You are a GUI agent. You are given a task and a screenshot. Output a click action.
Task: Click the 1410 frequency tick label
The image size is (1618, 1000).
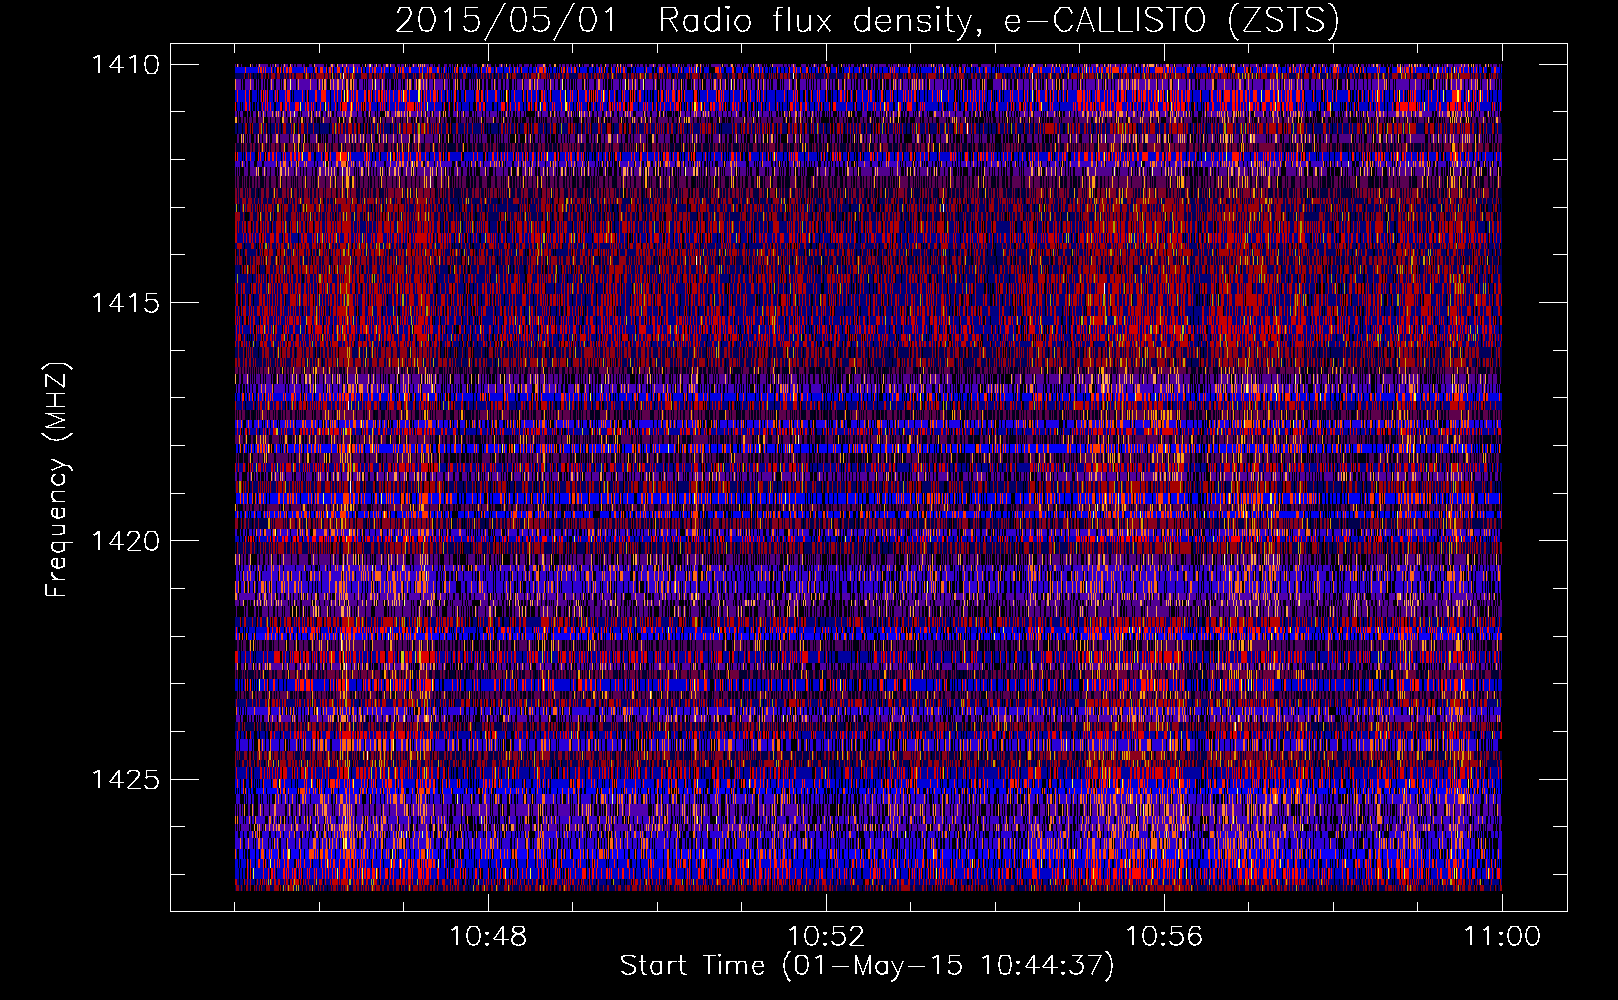point(126,65)
